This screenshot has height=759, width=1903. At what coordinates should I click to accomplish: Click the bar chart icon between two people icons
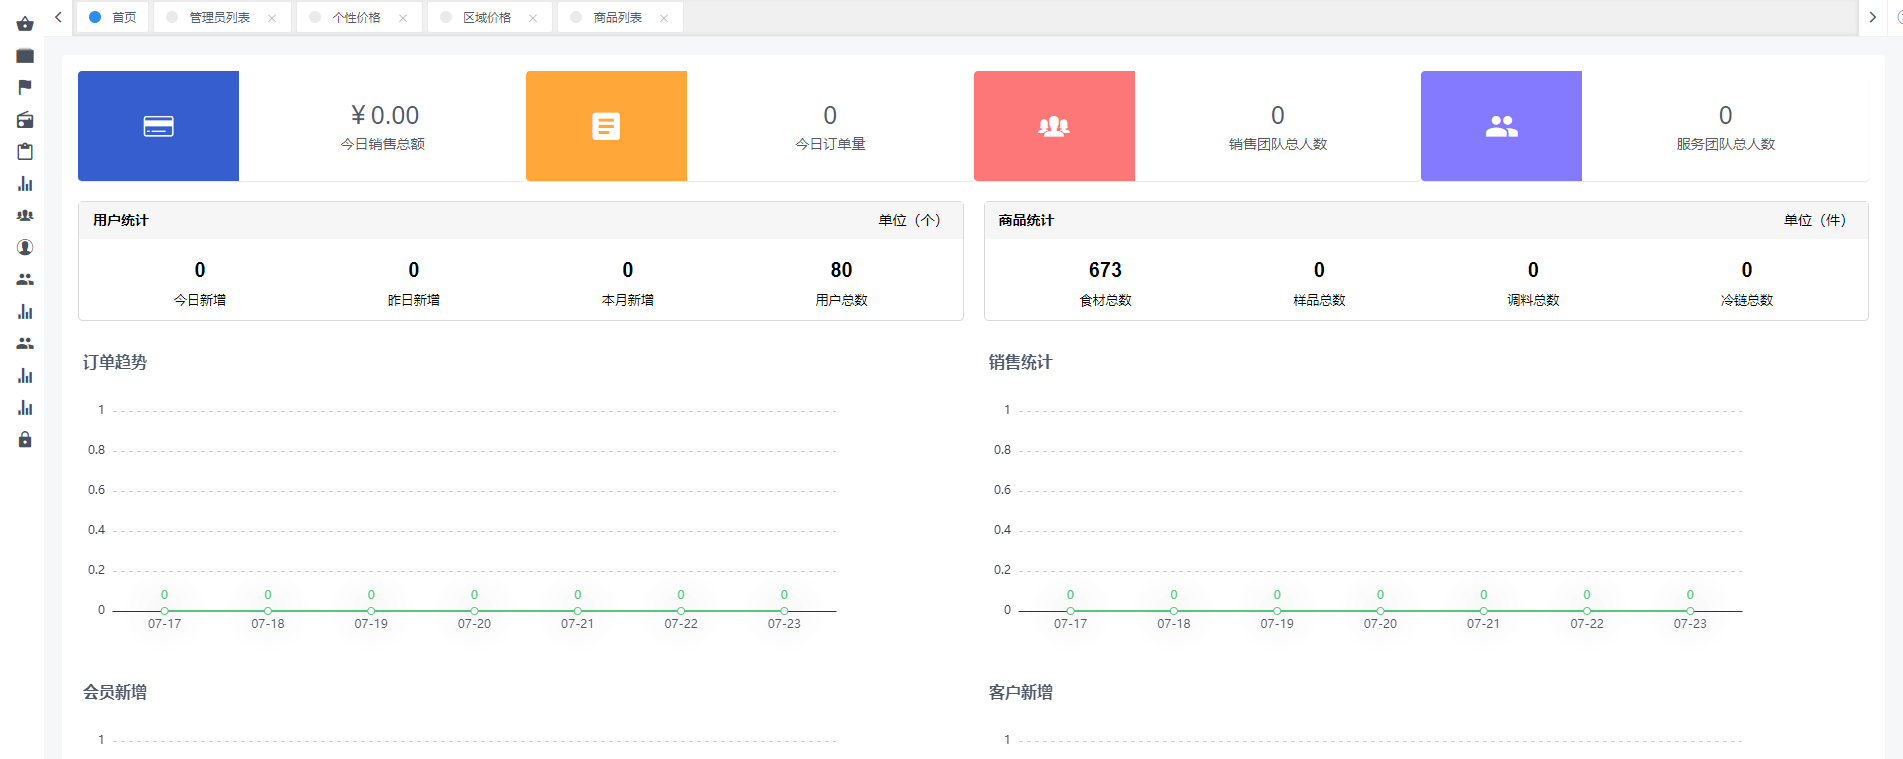[25, 312]
